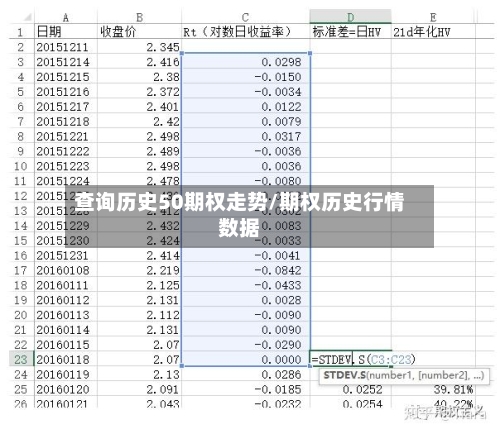Image resolution: width=500 pixels, height=434 pixels.
Task: Select closing price 2.416
Action: (139, 62)
